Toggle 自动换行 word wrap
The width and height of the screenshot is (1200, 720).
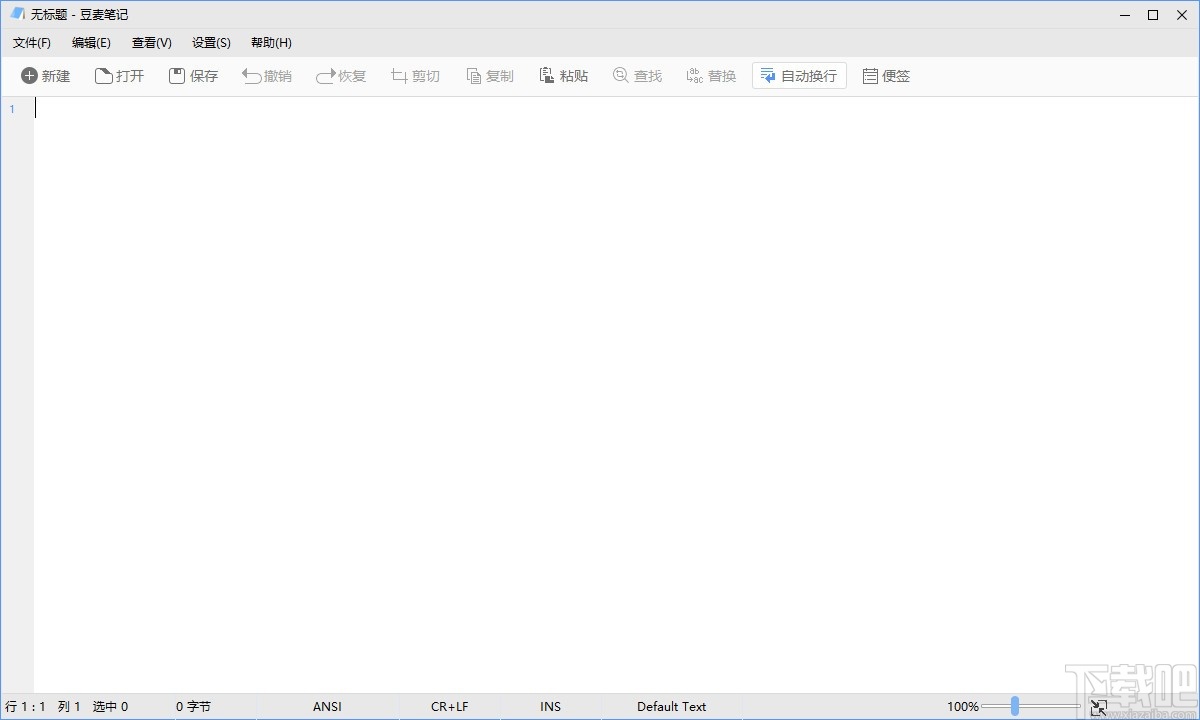coord(799,76)
